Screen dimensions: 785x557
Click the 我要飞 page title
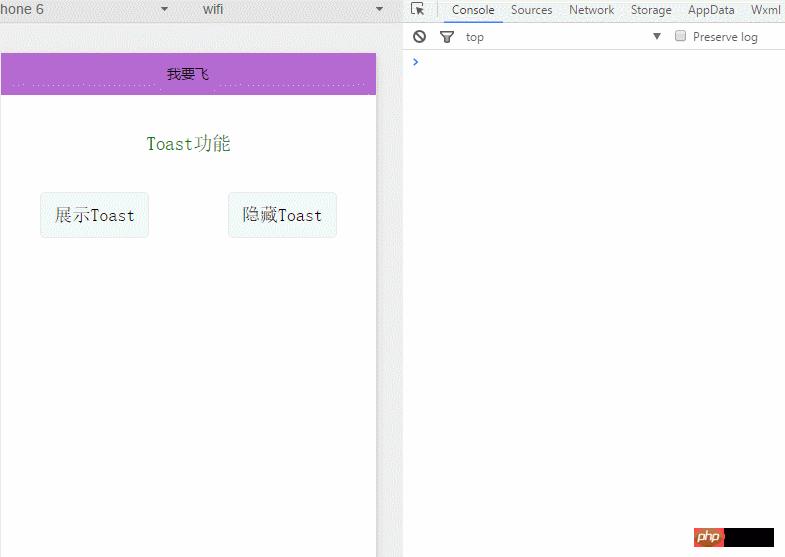coord(188,75)
